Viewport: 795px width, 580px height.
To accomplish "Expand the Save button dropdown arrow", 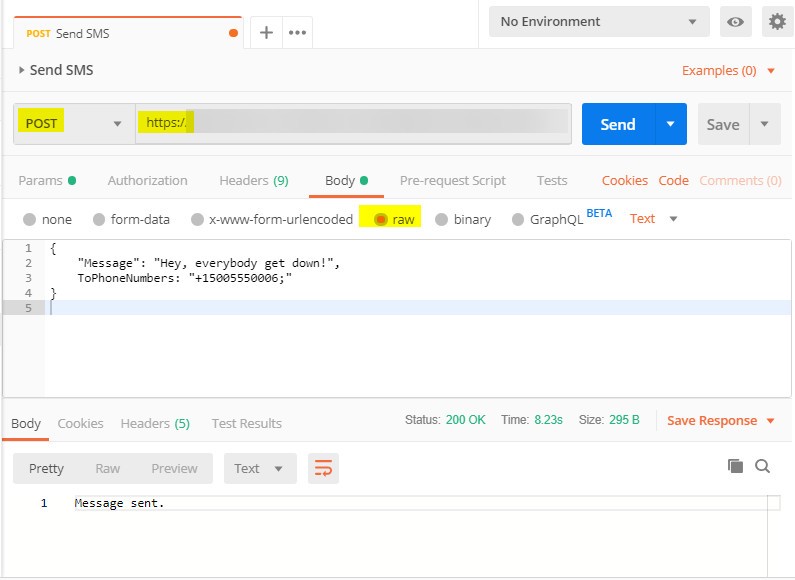I will [765, 124].
